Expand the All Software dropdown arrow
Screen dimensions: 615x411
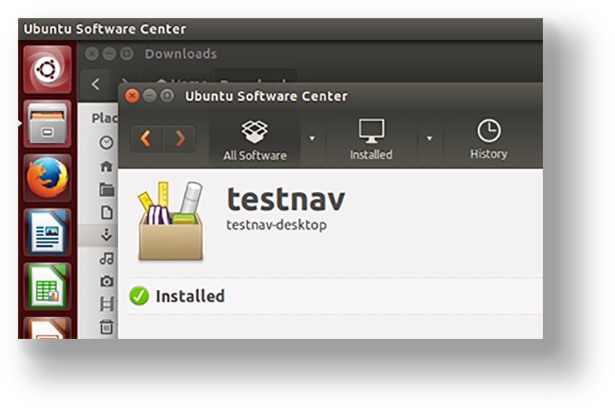pos(312,138)
